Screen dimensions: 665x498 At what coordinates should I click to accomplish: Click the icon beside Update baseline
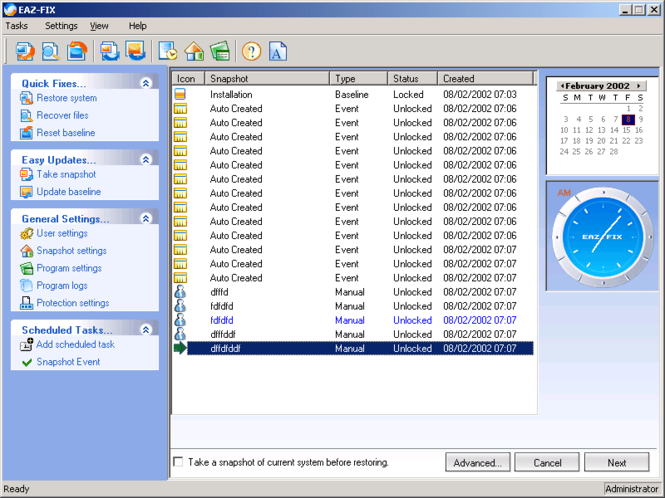click(26, 192)
